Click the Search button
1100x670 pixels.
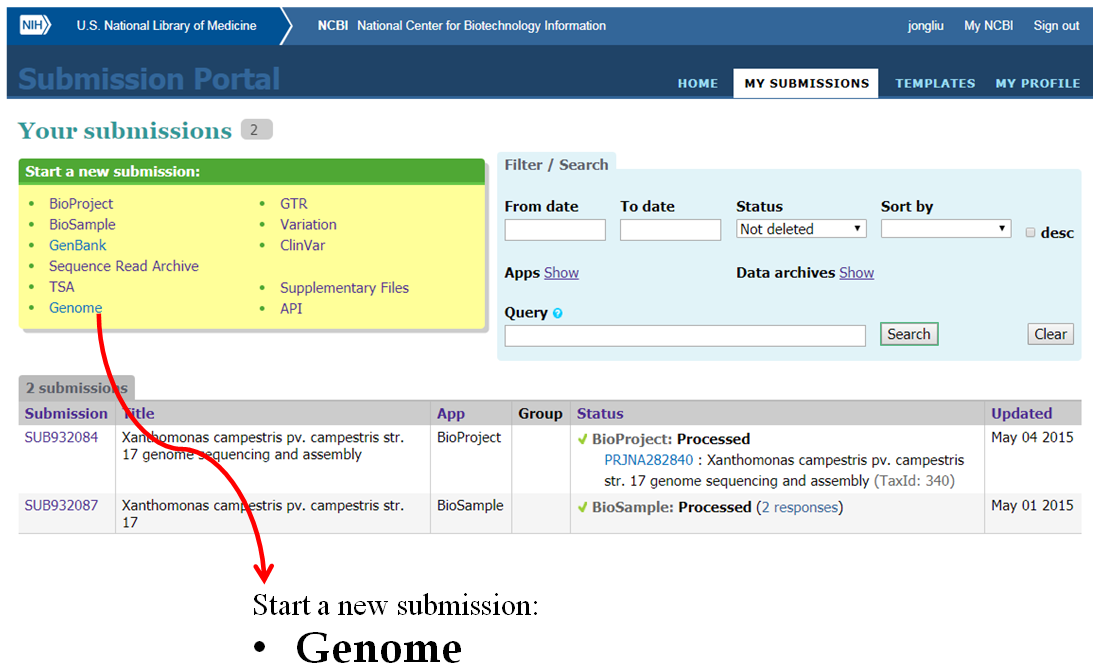pos(909,335)
